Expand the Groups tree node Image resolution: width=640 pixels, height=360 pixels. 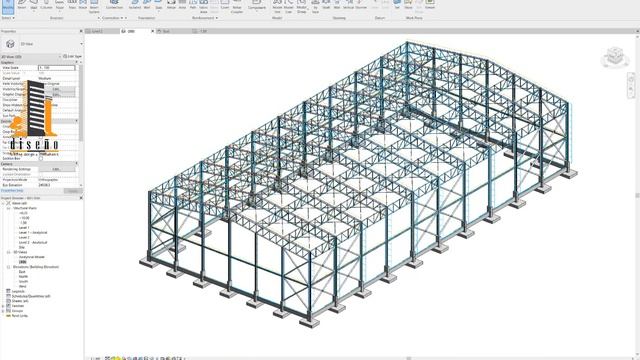3,311
